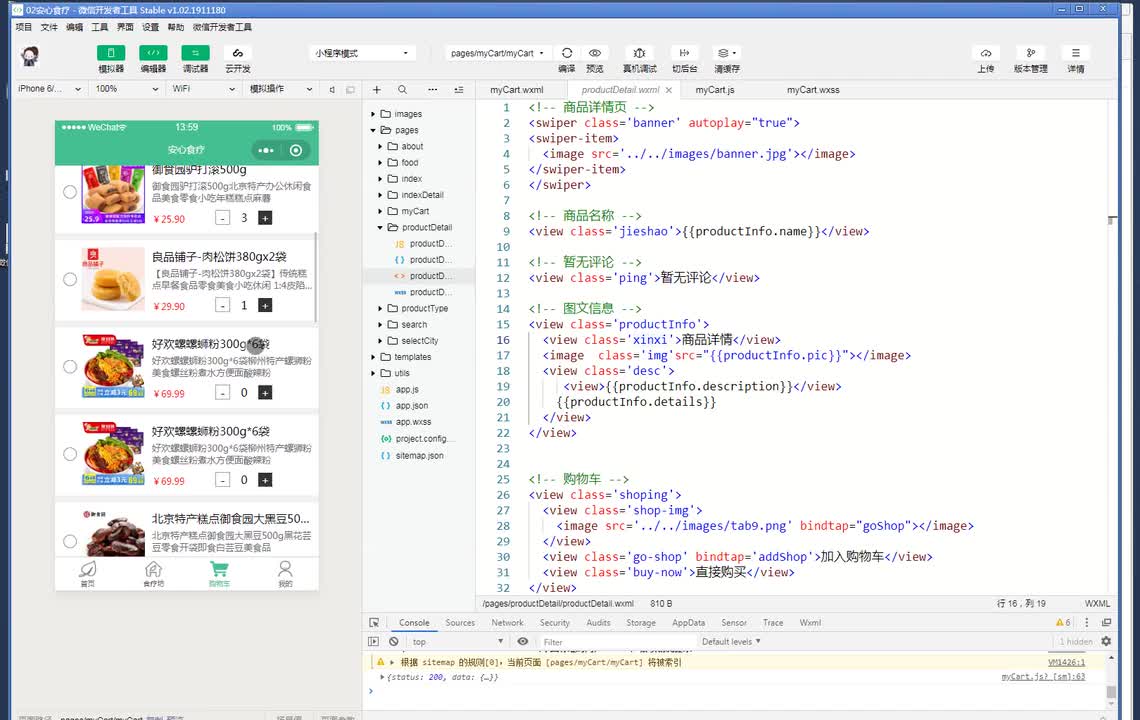Open the 小程序模式 mode dropdown
The width and height of the screenshot is (1140, 720).
coord(362,53)
